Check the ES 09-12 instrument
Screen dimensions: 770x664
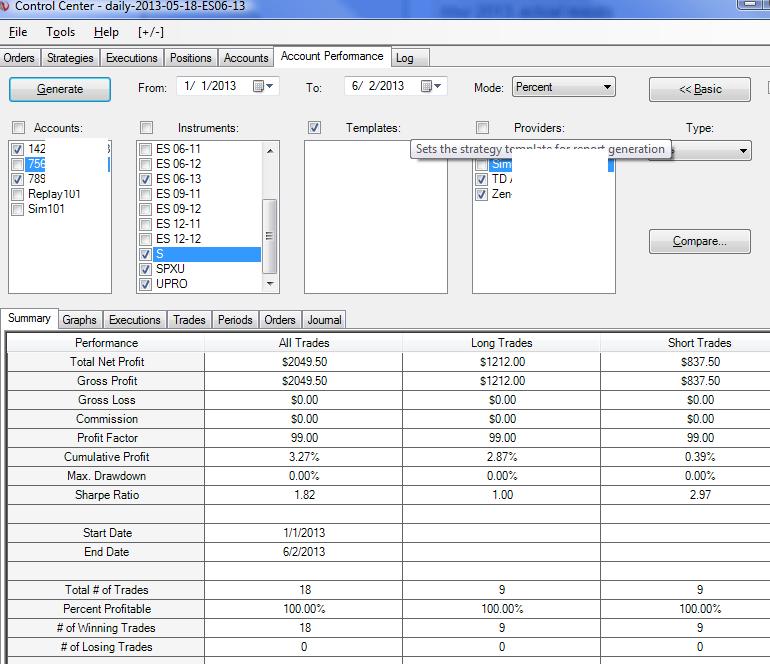tap(145, 209)
